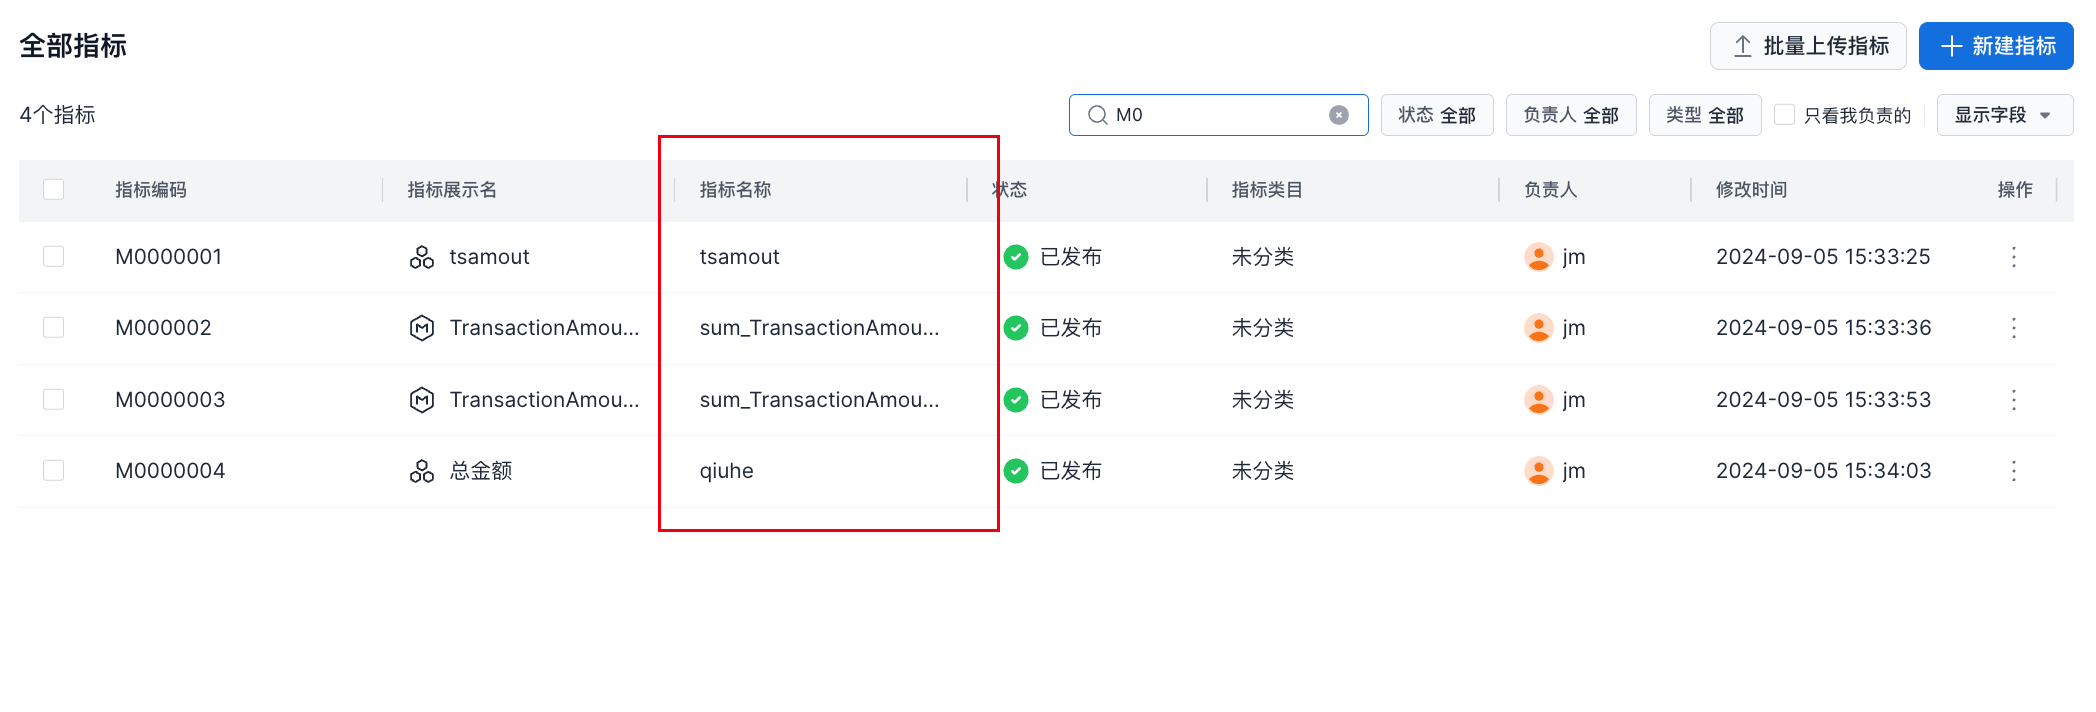This screenshot has height=712, width=2096.
Task: Open the more actions menu for M0000001
Action: tap(2013, 257)
